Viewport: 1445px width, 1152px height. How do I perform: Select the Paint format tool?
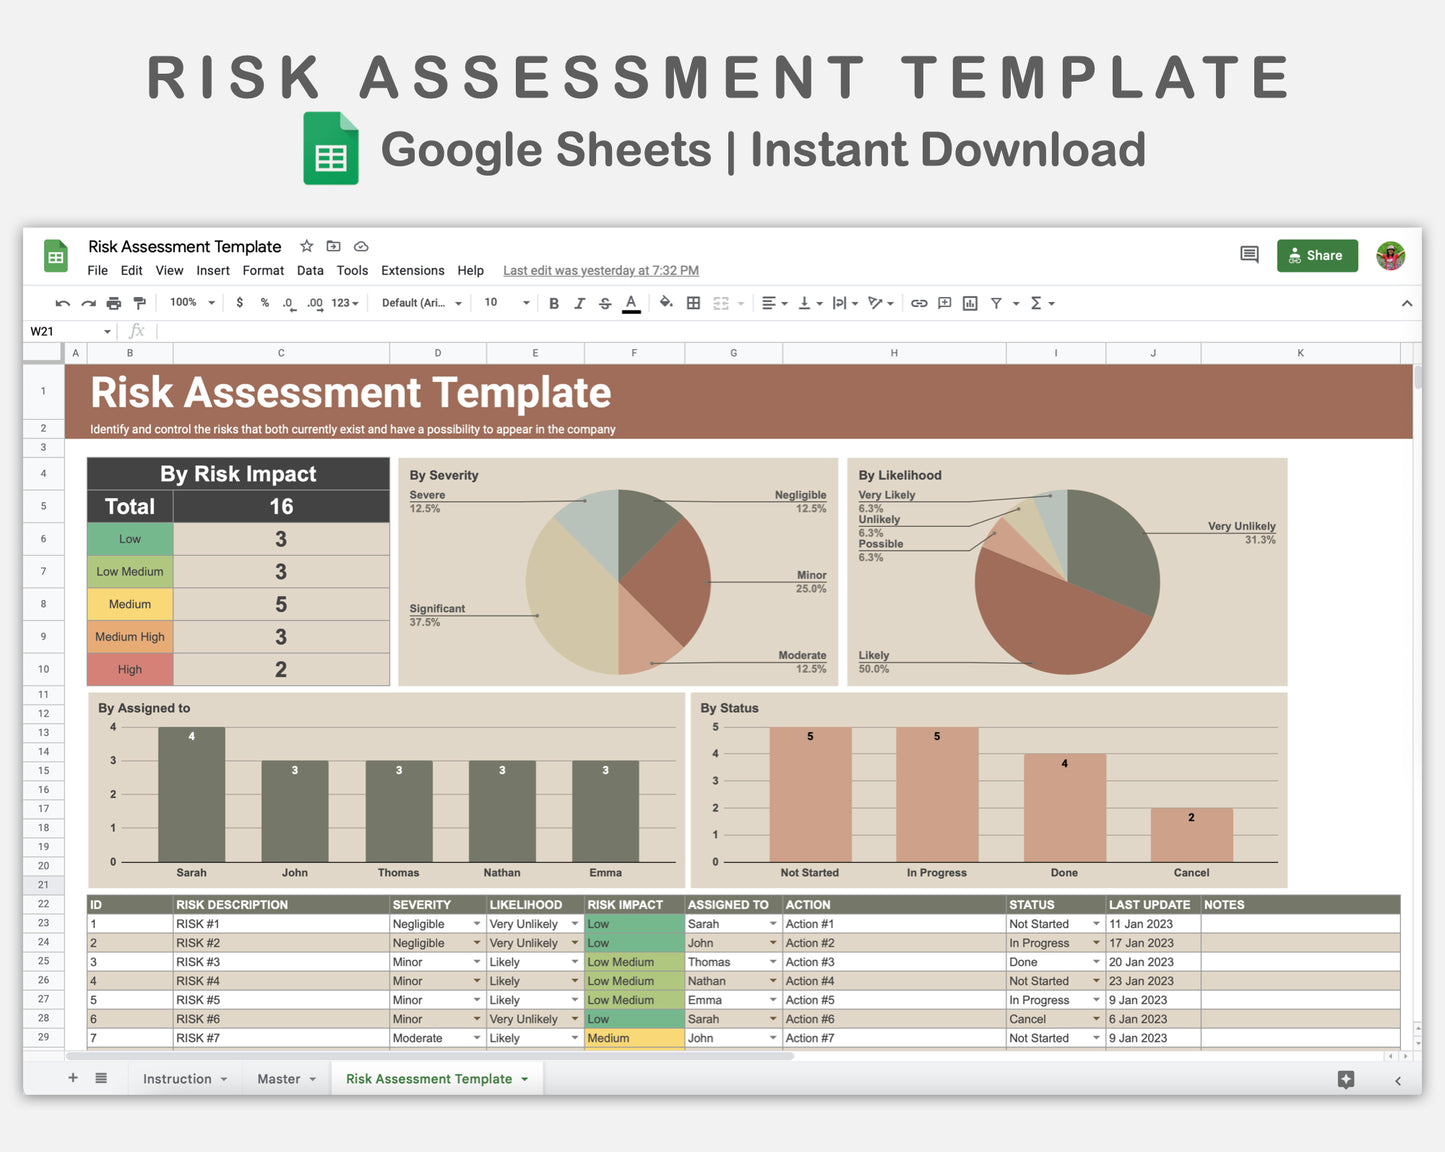139,303
